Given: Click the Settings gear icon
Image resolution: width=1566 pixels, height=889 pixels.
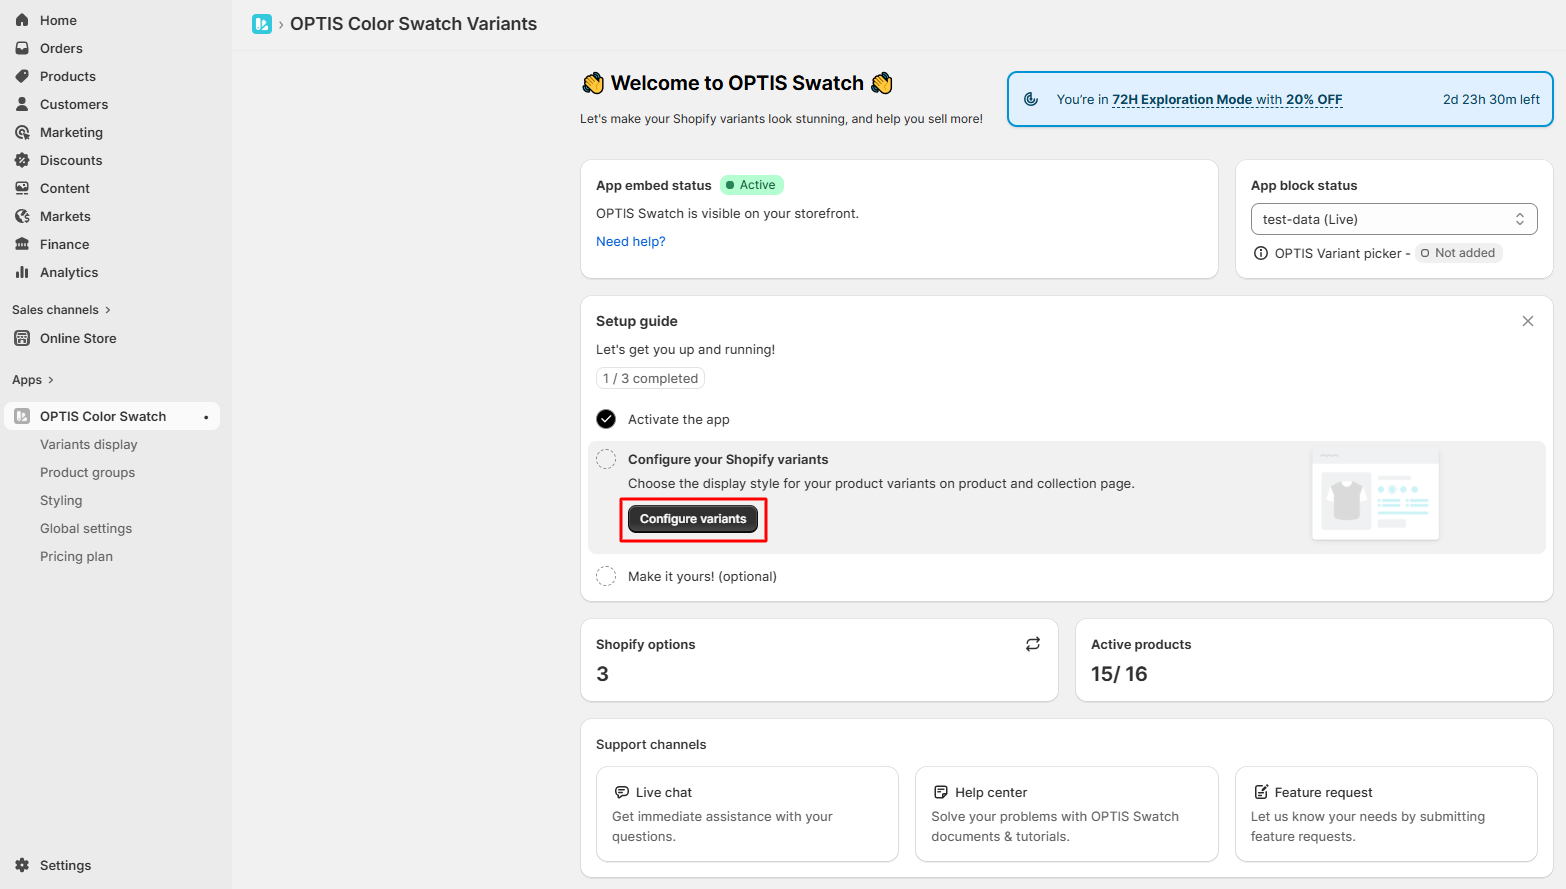Looking at the screenshot, I should 22,865.
